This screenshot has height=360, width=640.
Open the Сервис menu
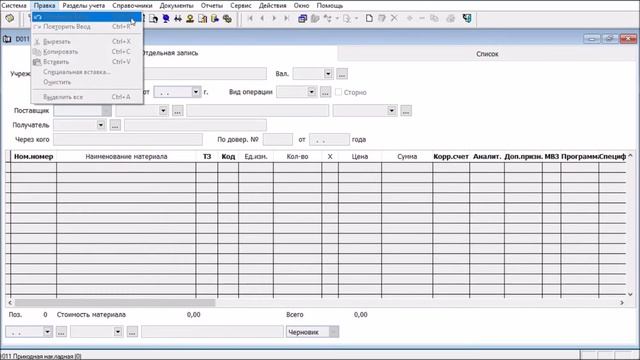click(241, 6)
